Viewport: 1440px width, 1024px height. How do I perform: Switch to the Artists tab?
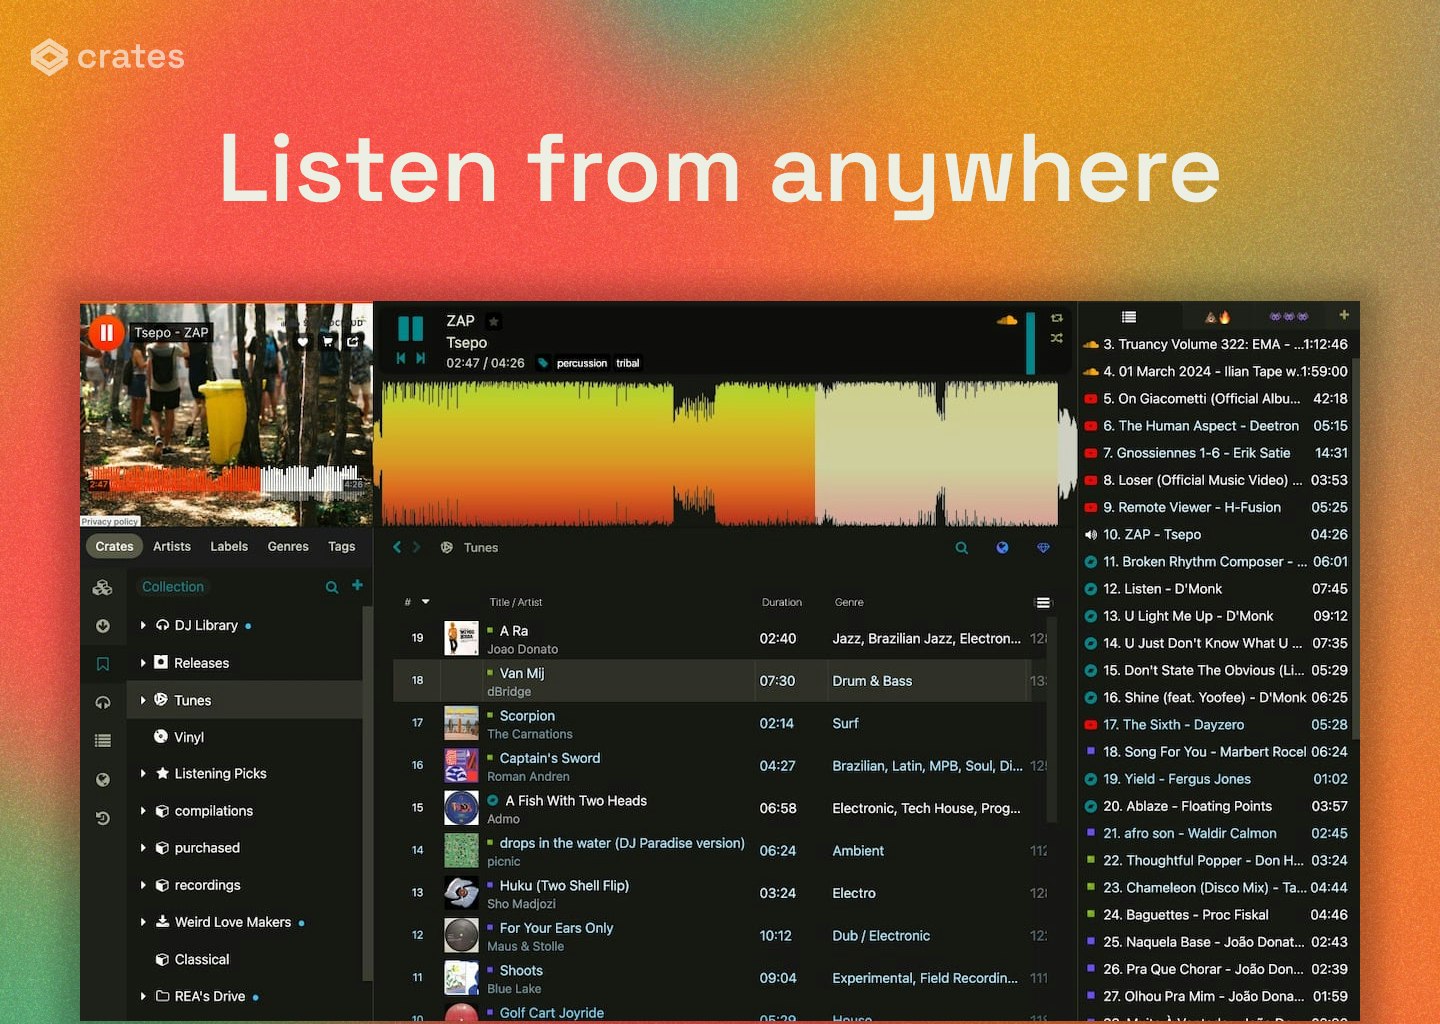tap(172, 546)
